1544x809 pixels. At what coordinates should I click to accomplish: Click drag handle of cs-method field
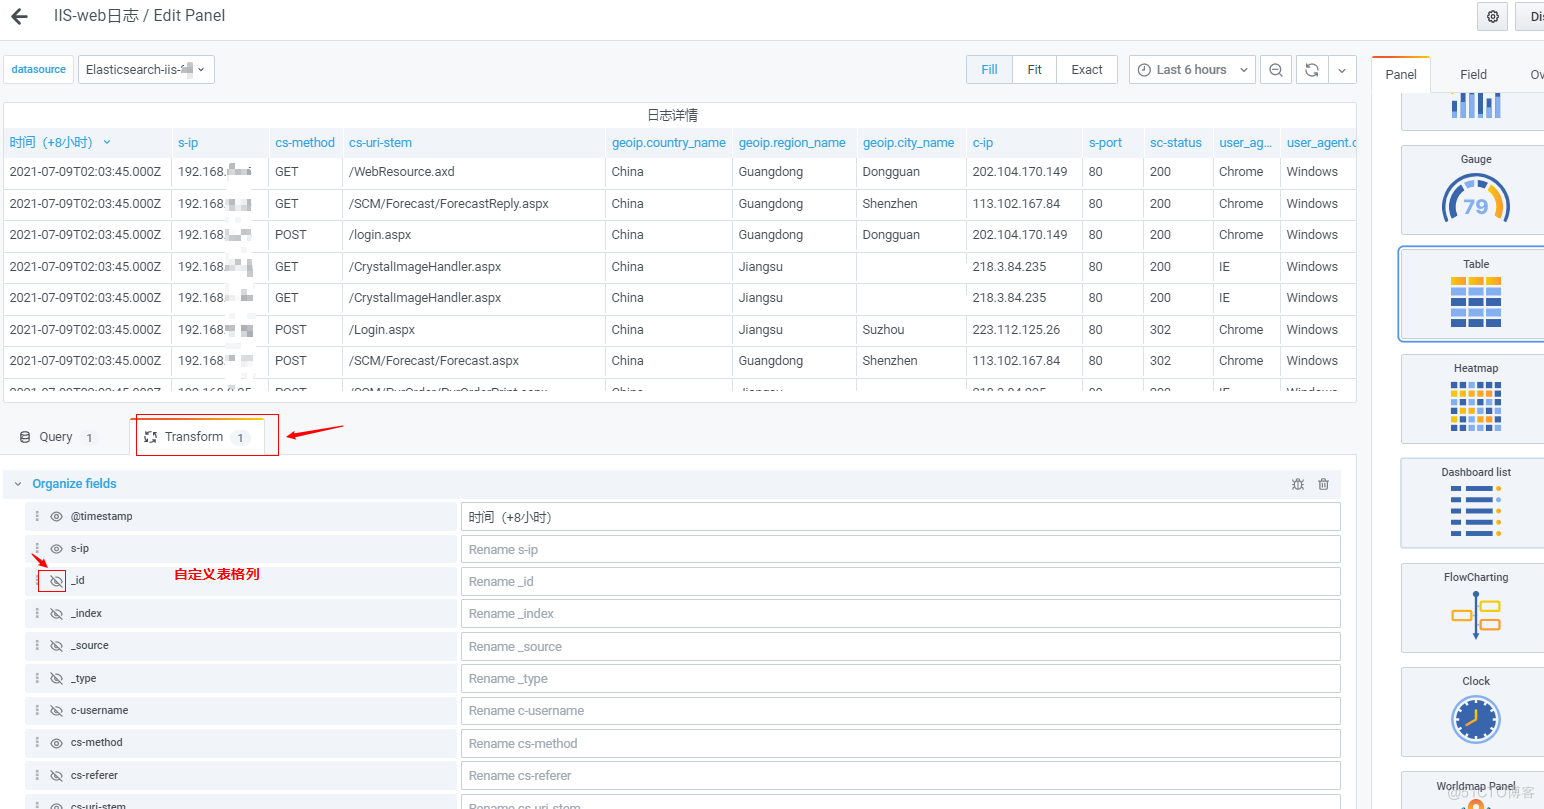click(37, 742)
